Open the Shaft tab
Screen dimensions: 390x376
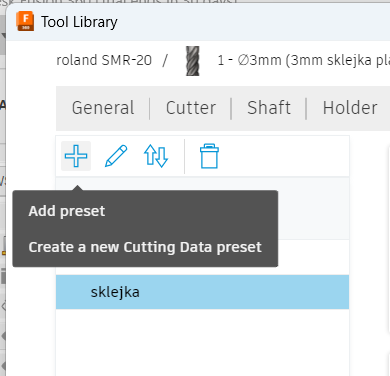269,108
